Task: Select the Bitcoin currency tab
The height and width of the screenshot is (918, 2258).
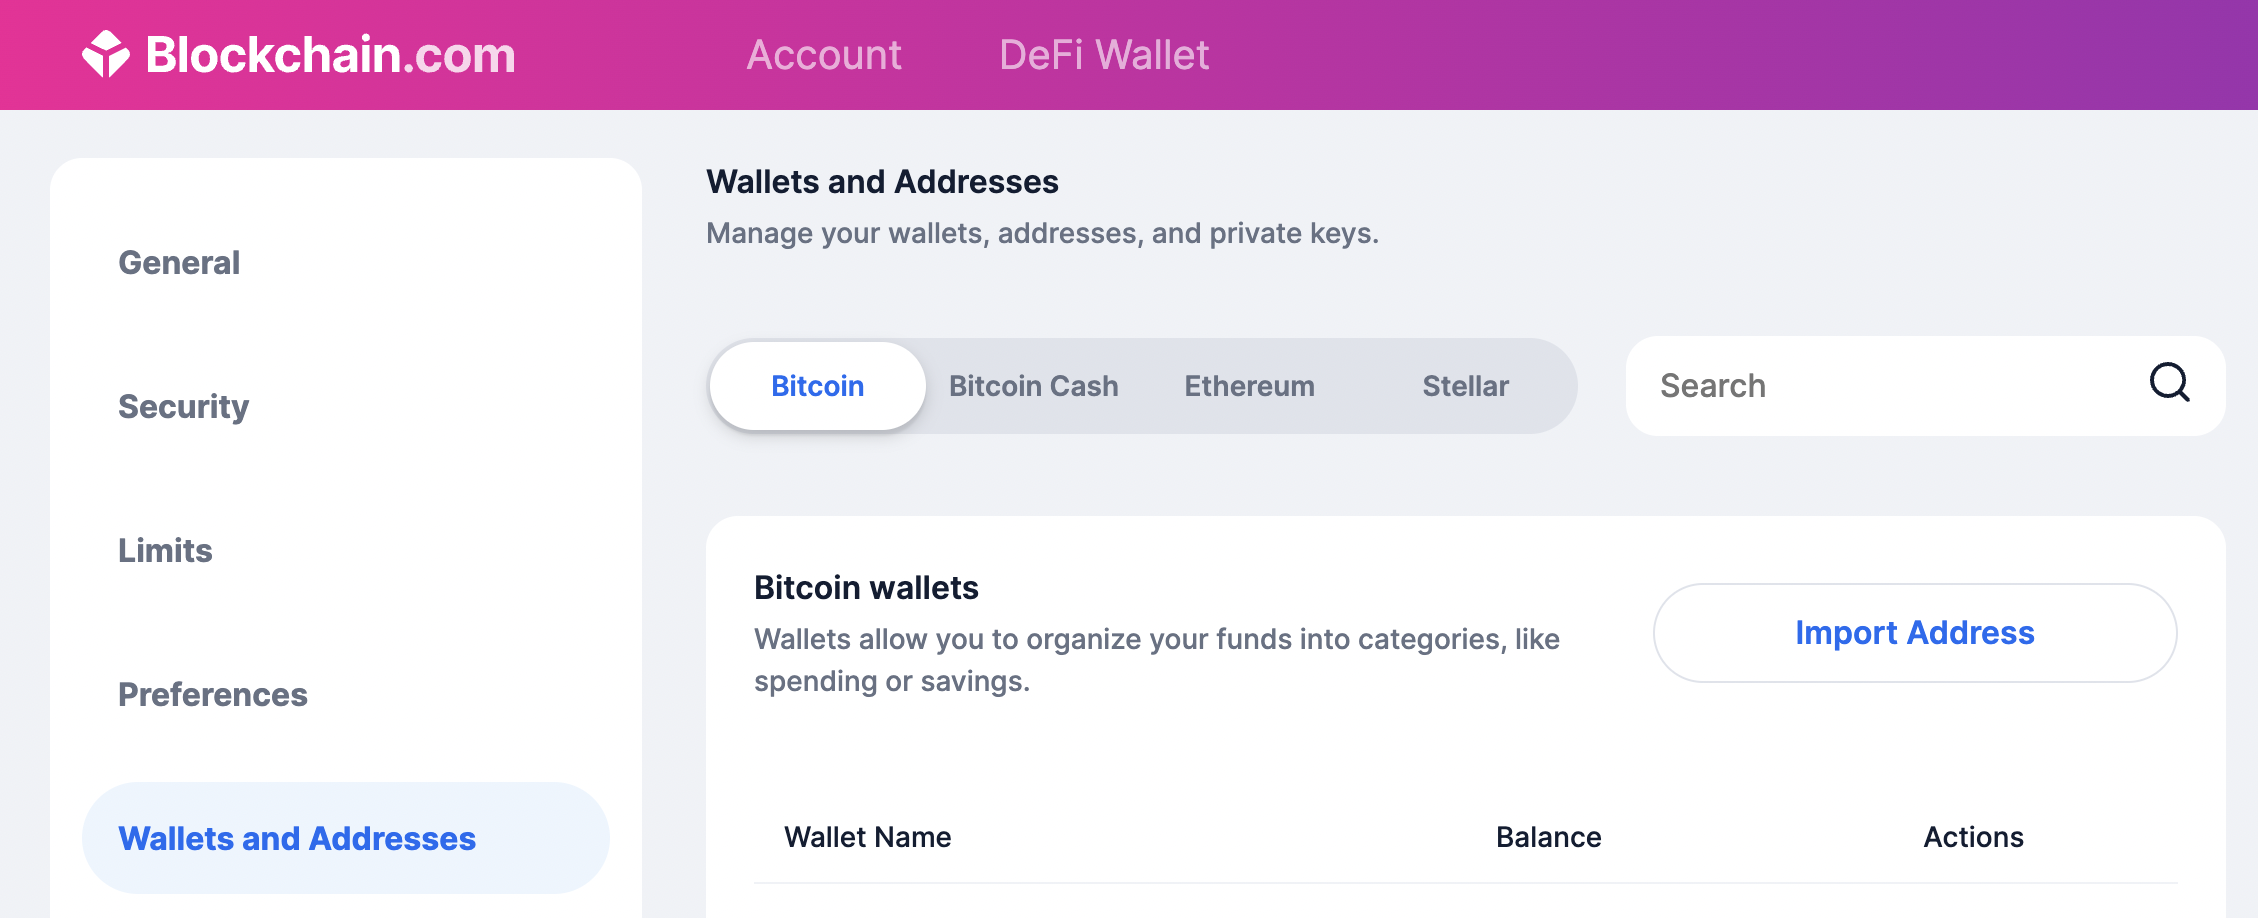Action: pos(818,386)
